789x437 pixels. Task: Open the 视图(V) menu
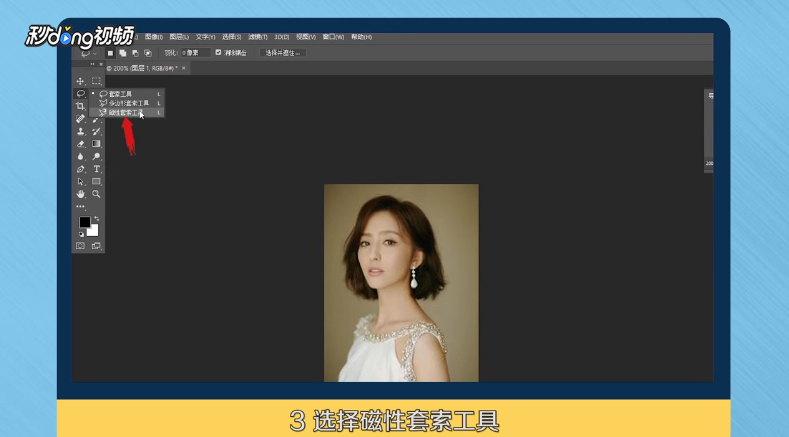click(305, 37)
